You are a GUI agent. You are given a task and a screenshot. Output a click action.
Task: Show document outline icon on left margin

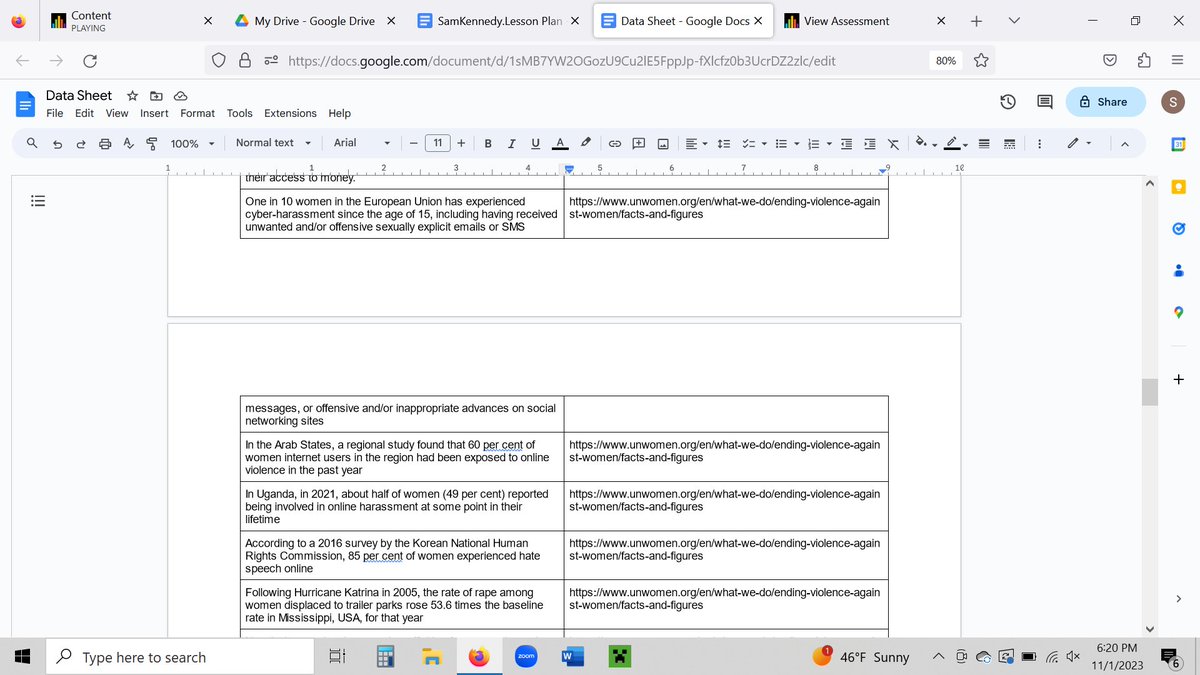coord(38,200)
